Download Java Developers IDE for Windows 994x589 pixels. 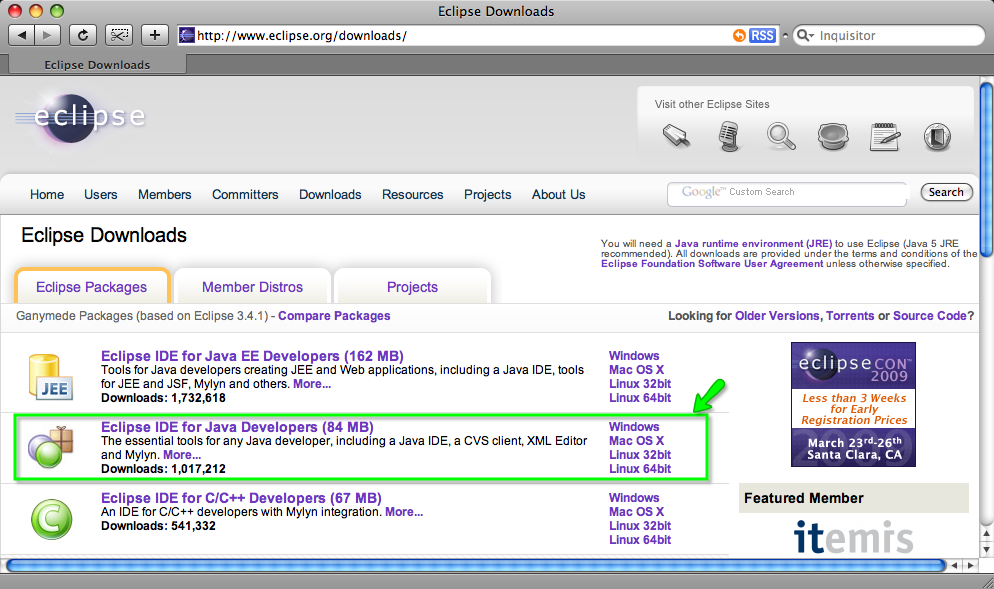coord(634,427)
